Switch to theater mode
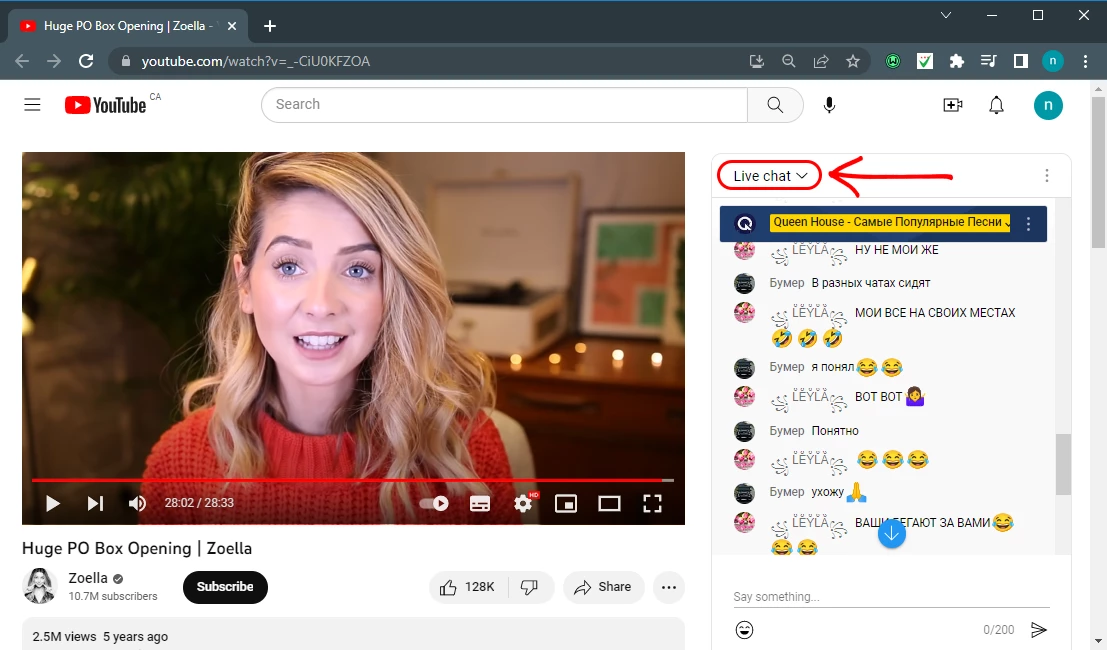The image size is (1107, 650). (x=609, y=504)
